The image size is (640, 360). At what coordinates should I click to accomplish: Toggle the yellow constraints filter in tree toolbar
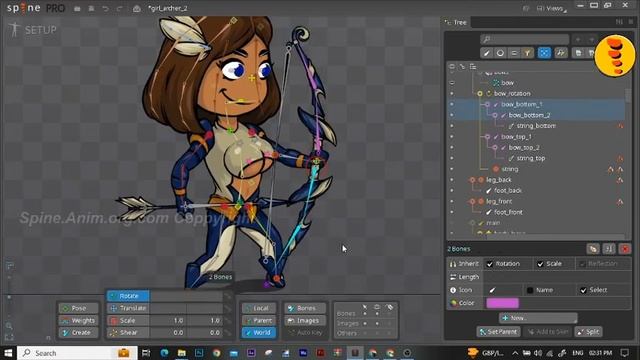pos(527,53)
